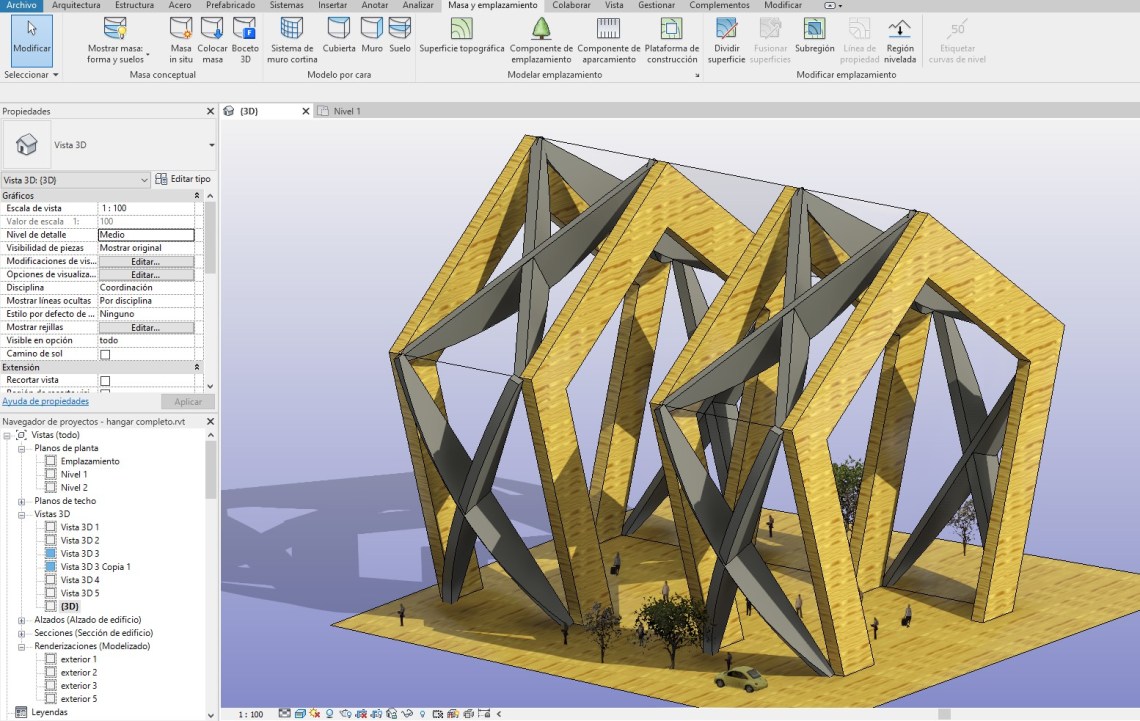1140x721 pixels.
Task: Expand the Planos de techo tree node
Action: click(22, 501)
